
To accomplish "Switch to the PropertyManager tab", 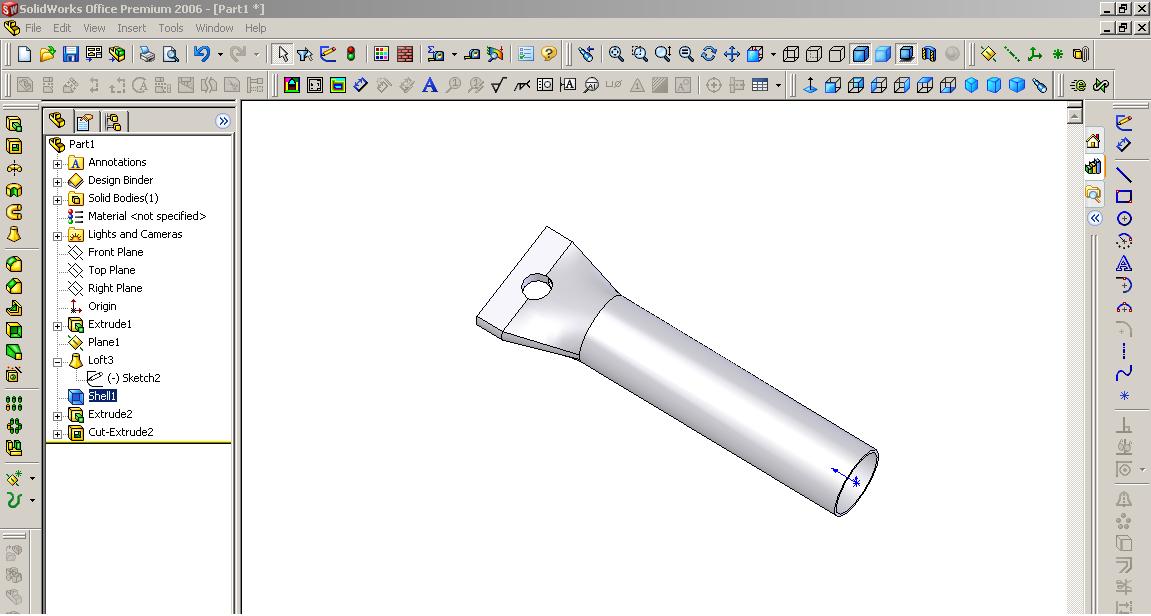I will pos(85,121).
